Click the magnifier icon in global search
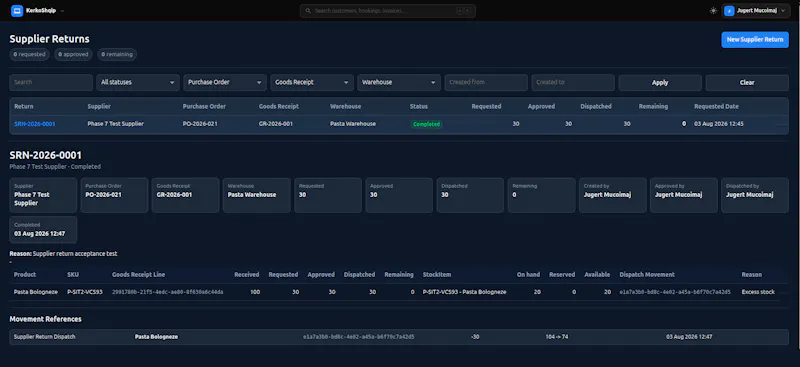This screenshot has height=367, width=800. tap(308, 11)
